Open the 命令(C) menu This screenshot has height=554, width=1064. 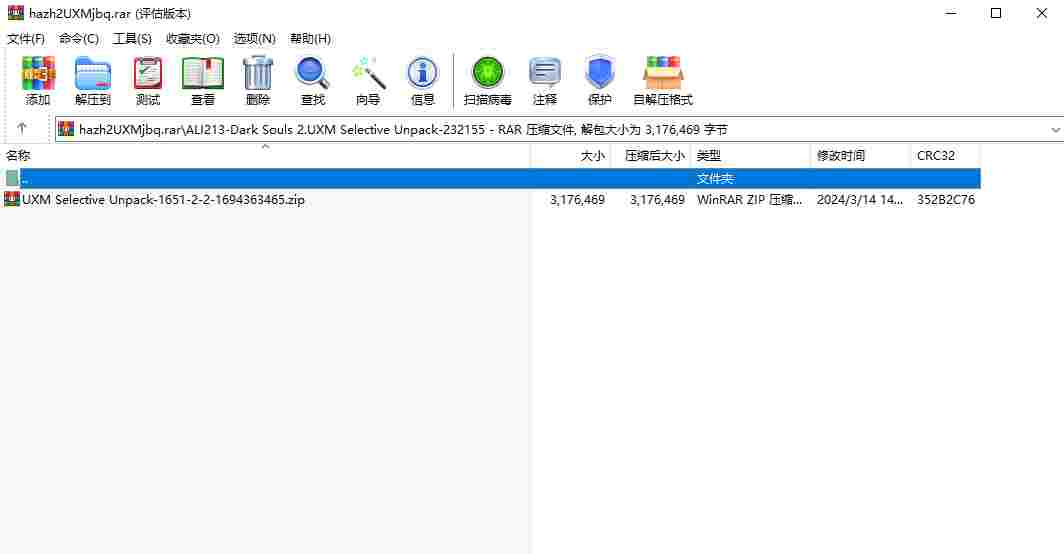79,39
